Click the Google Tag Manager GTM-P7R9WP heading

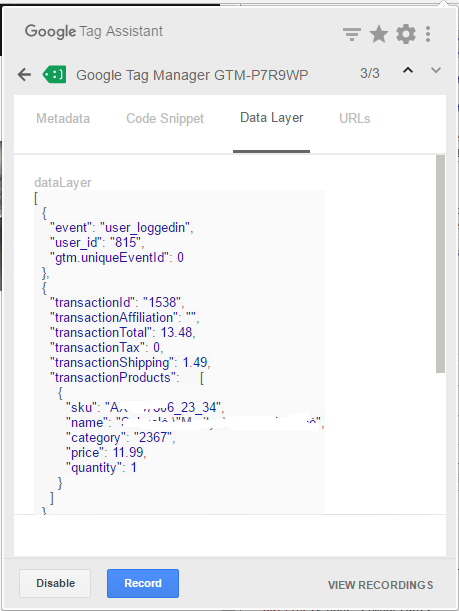click(192, 75)
